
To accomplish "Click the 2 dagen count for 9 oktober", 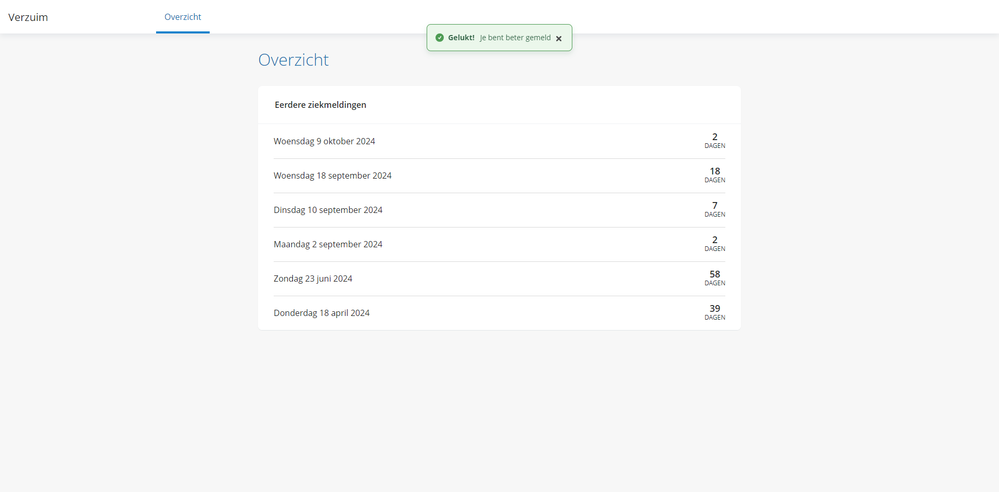I will point(714,140).
